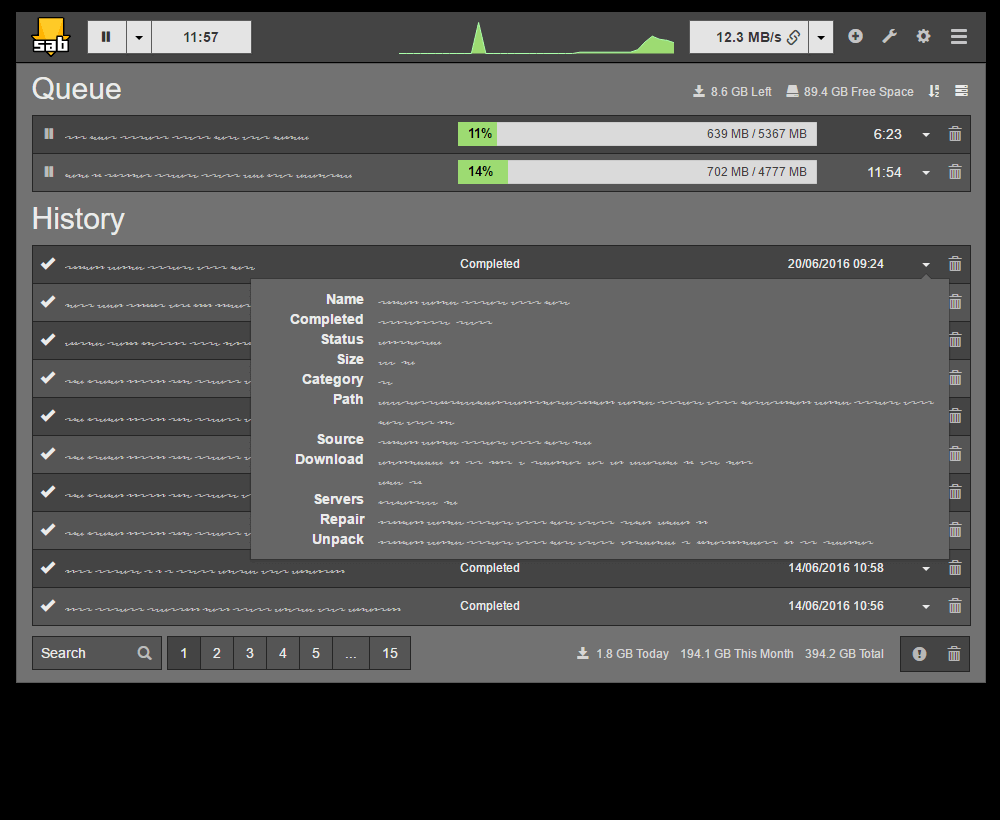Click the SABnzbd logo
Viewport: 1000px width, 820px height.
[x=50, y=37]
